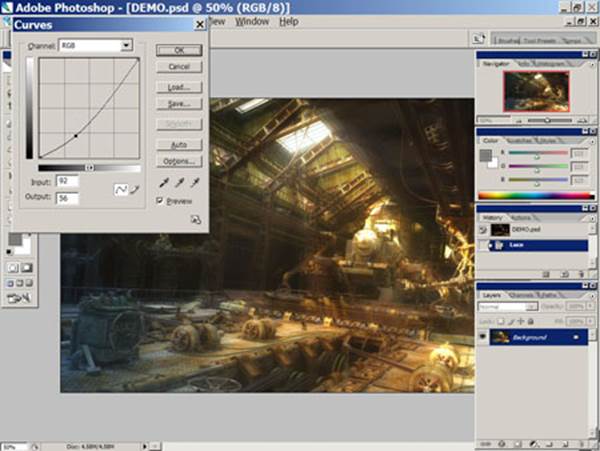Click the add layer mask icon
The image size is (600, 451).
coord(518,444)
